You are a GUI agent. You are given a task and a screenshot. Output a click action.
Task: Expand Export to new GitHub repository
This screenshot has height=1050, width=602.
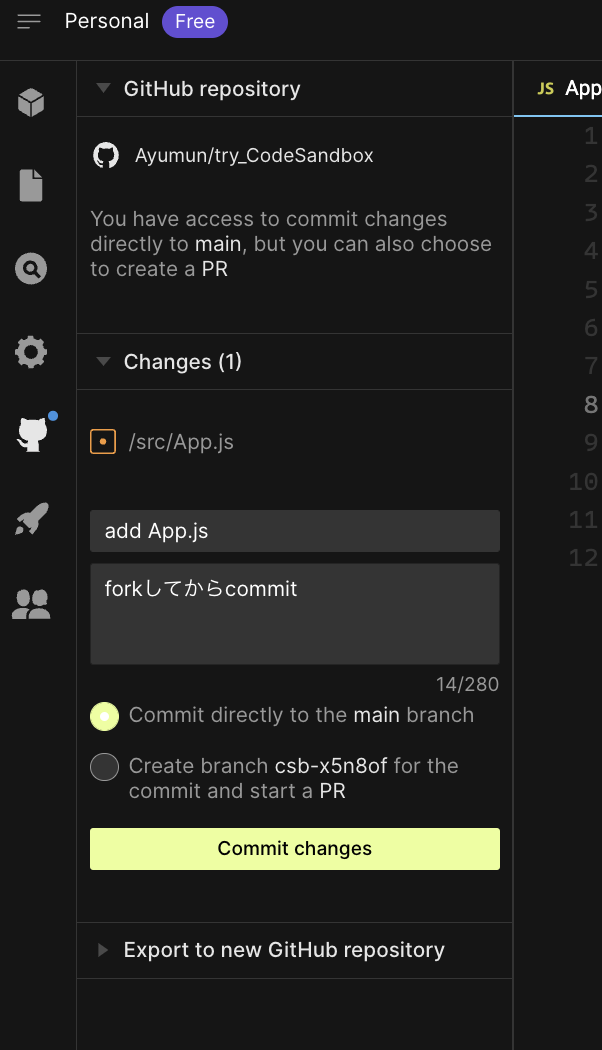(102, 950)
